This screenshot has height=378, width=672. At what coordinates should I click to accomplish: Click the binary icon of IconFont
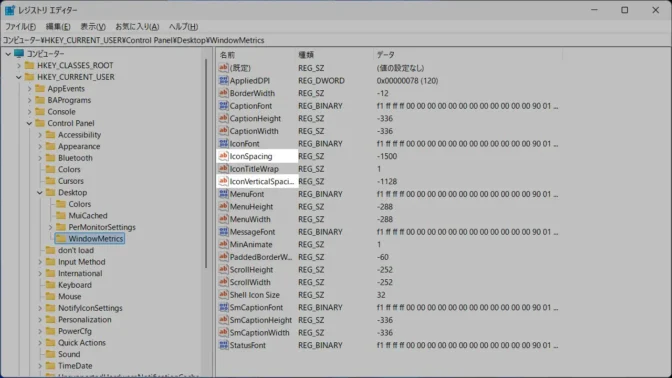(223, 144)
